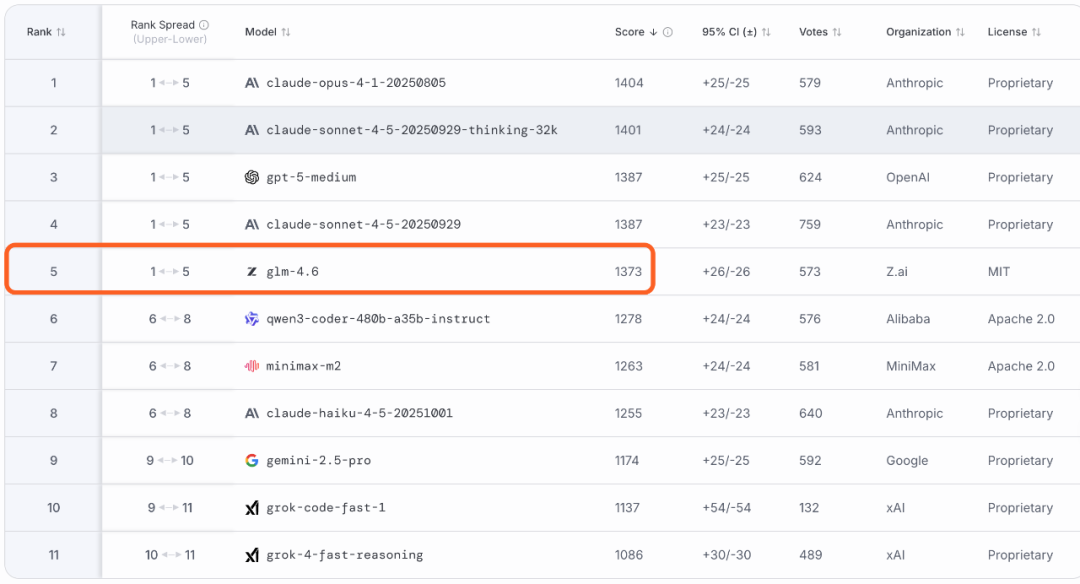Image resolution: width=1080 pixels, height=584 pixels.
Task: Open claude-opus-4-1-20250805 model link
Action: [x=356, y=83]
